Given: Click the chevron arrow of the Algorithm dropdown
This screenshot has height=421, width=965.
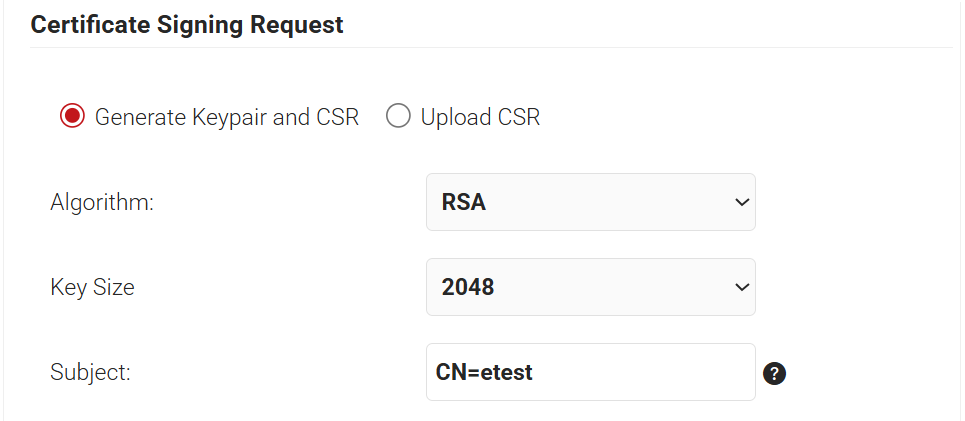Looking at the screenshot, I should coord(741,202).
